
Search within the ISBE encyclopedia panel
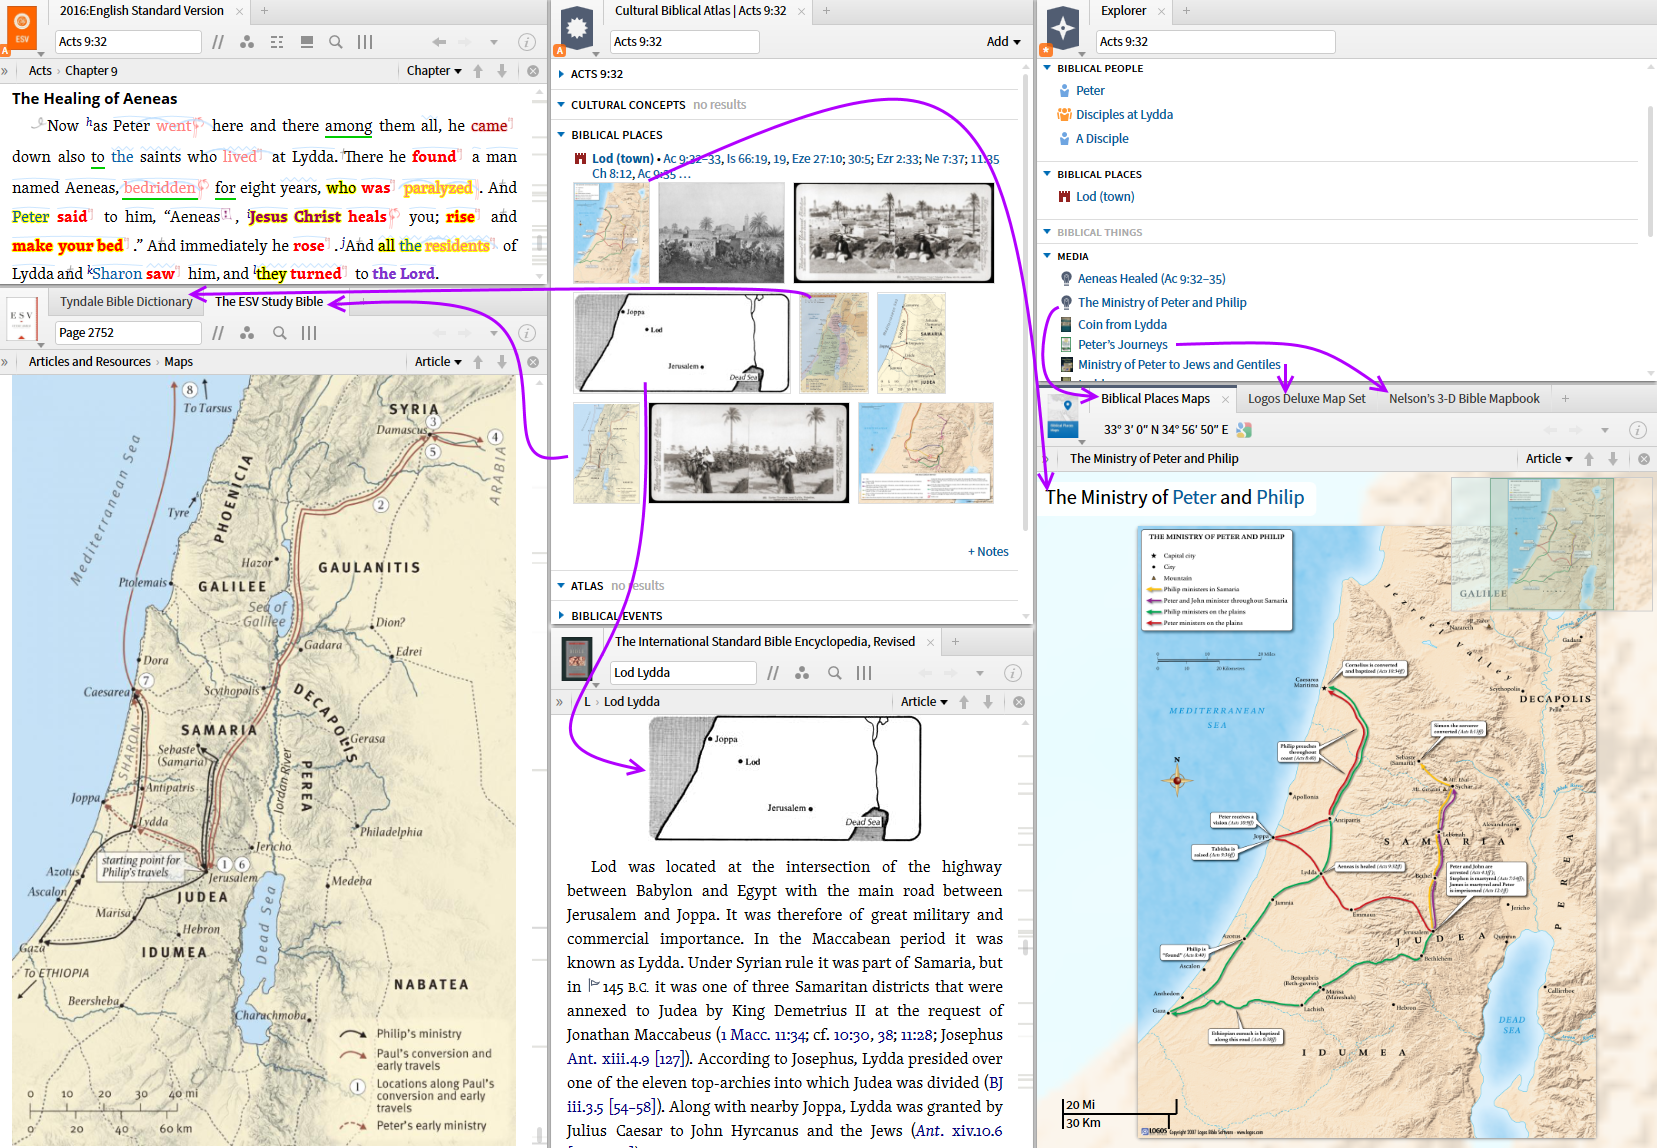pos(834,673)
